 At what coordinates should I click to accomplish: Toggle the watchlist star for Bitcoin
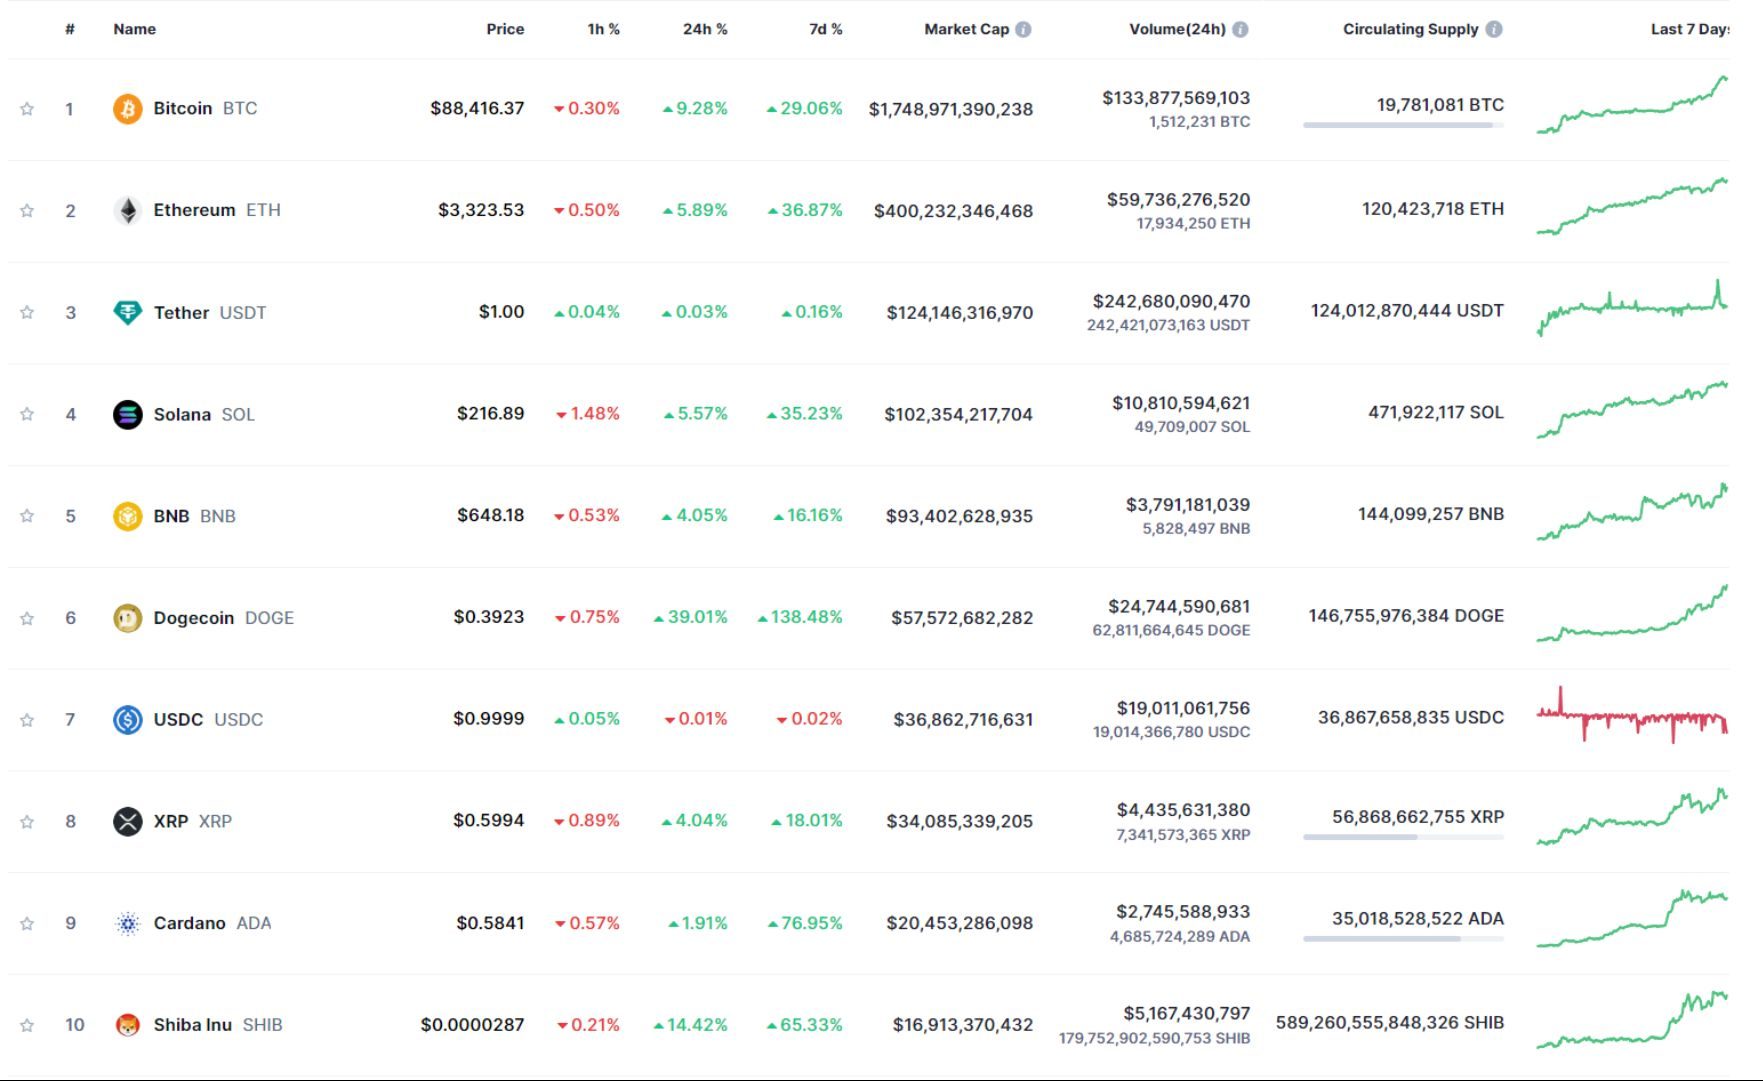tap(26, 108)
